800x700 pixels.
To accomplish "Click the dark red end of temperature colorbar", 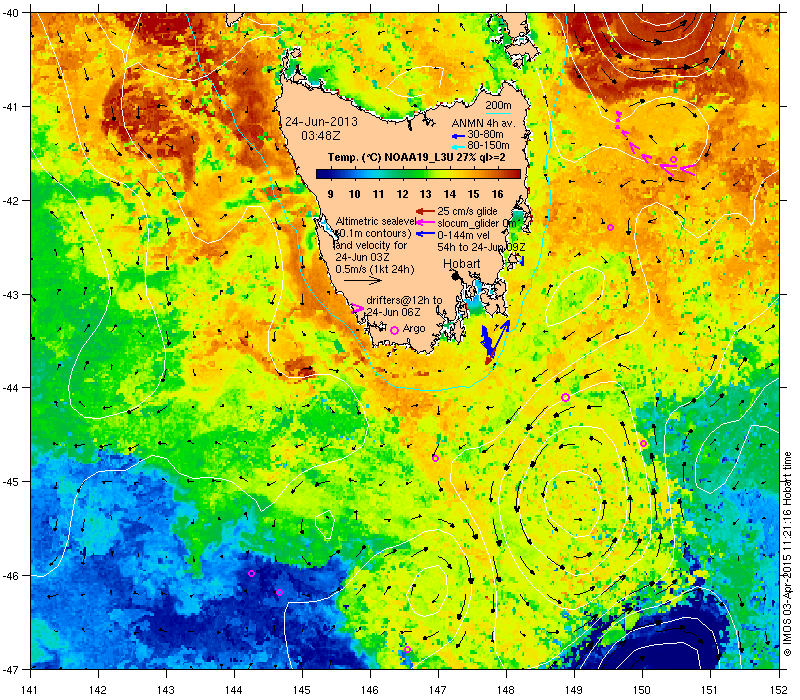I will click(517, 174).
